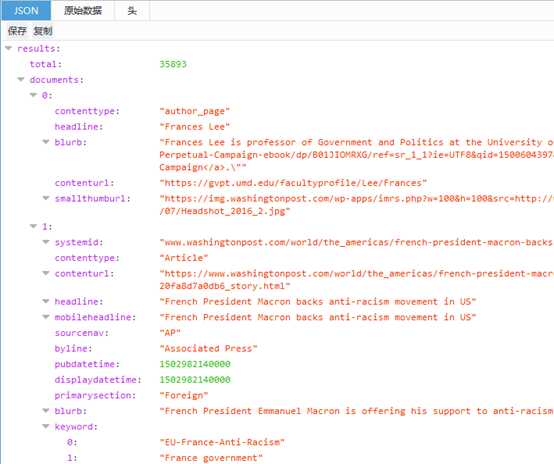Open the 头 headers tab

132,11
